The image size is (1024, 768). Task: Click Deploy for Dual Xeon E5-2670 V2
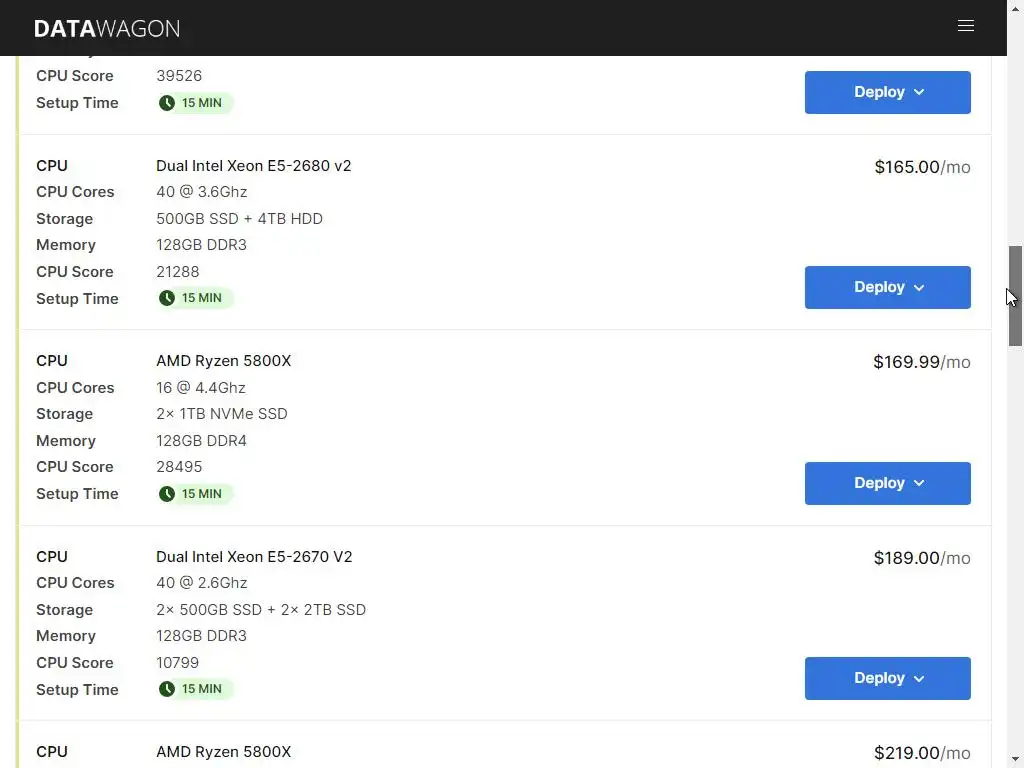click(879, 678)
